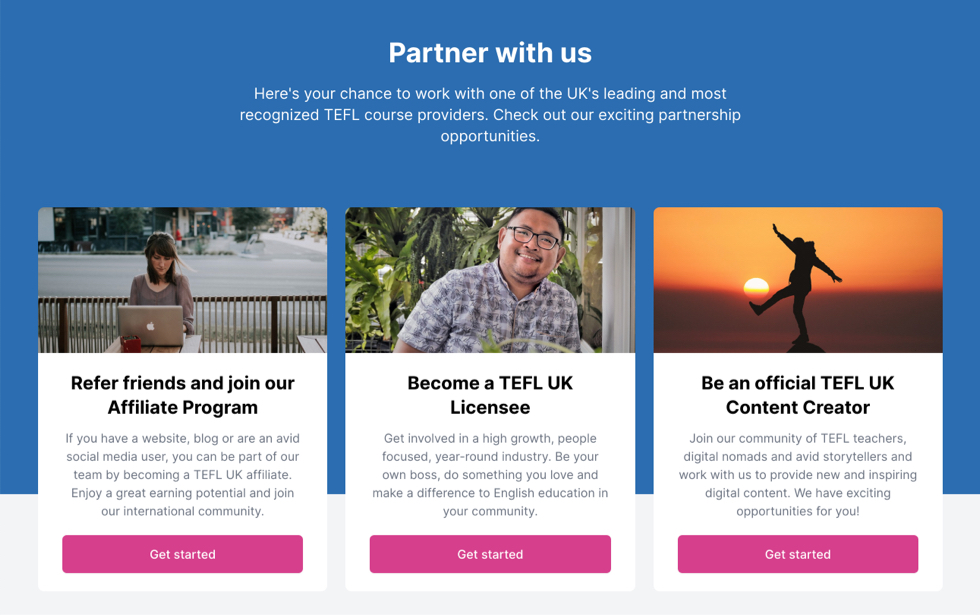Image resolution: width=980 pixels, height=615 pixels.
Task: Click 'Refer friends and join our Affiliate Program' heading
Action: [x=182, y=395]
